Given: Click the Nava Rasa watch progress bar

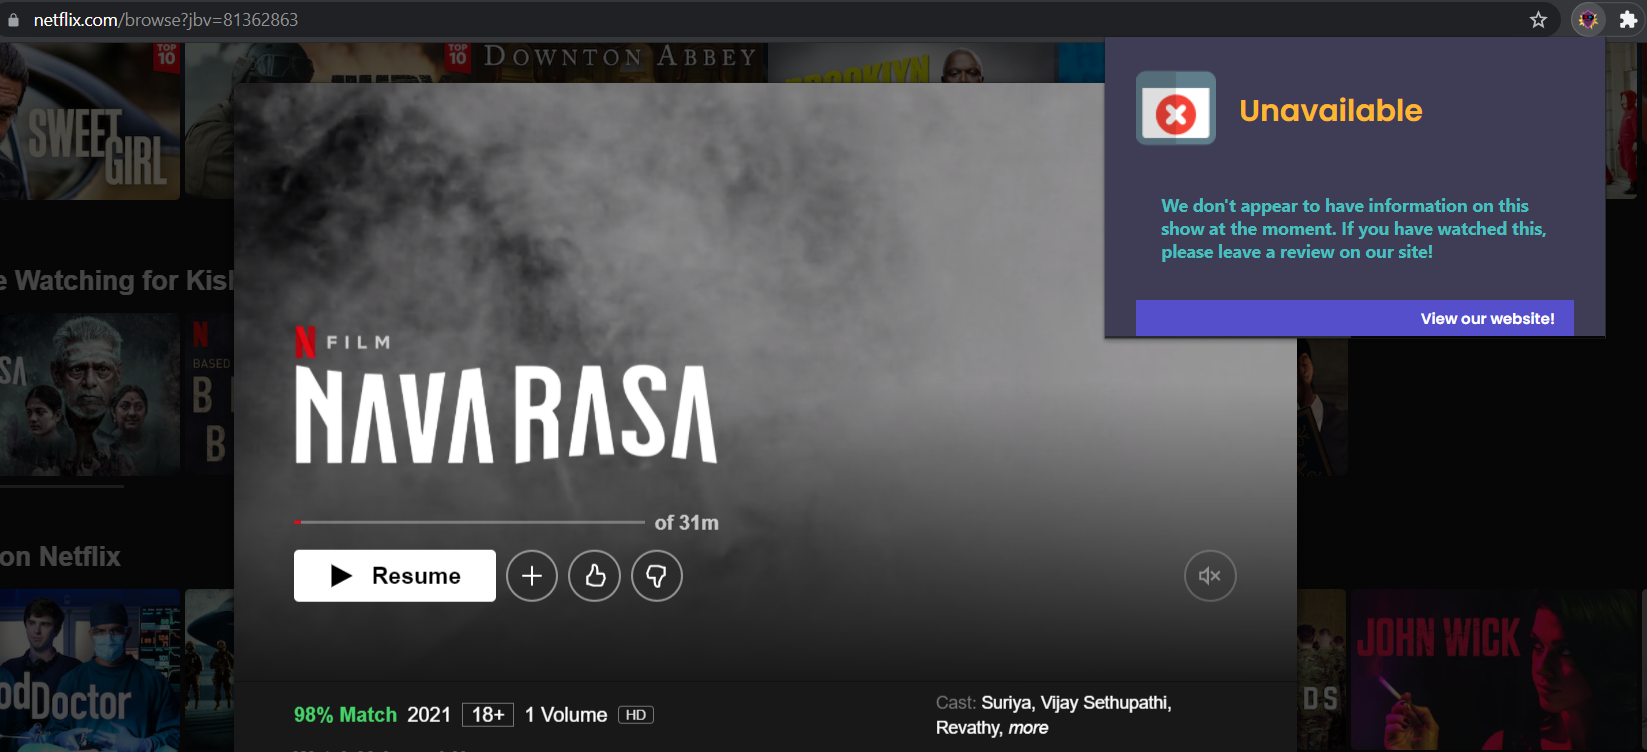Looking at the screenshot, I should pos(469,522).
